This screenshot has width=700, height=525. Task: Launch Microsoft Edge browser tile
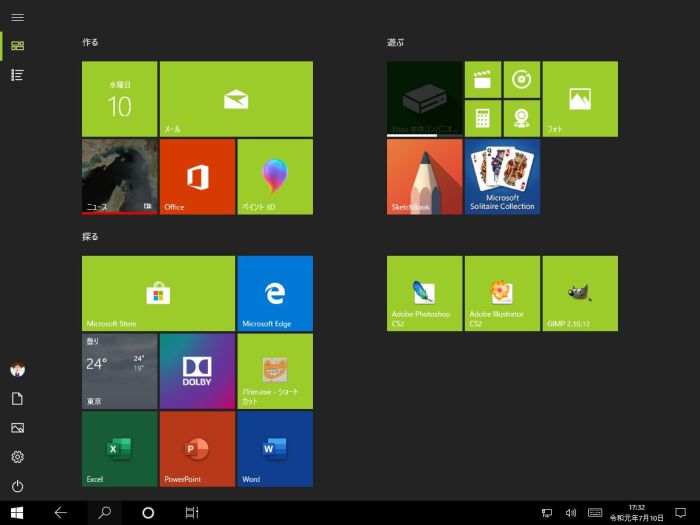coord(275,293)
